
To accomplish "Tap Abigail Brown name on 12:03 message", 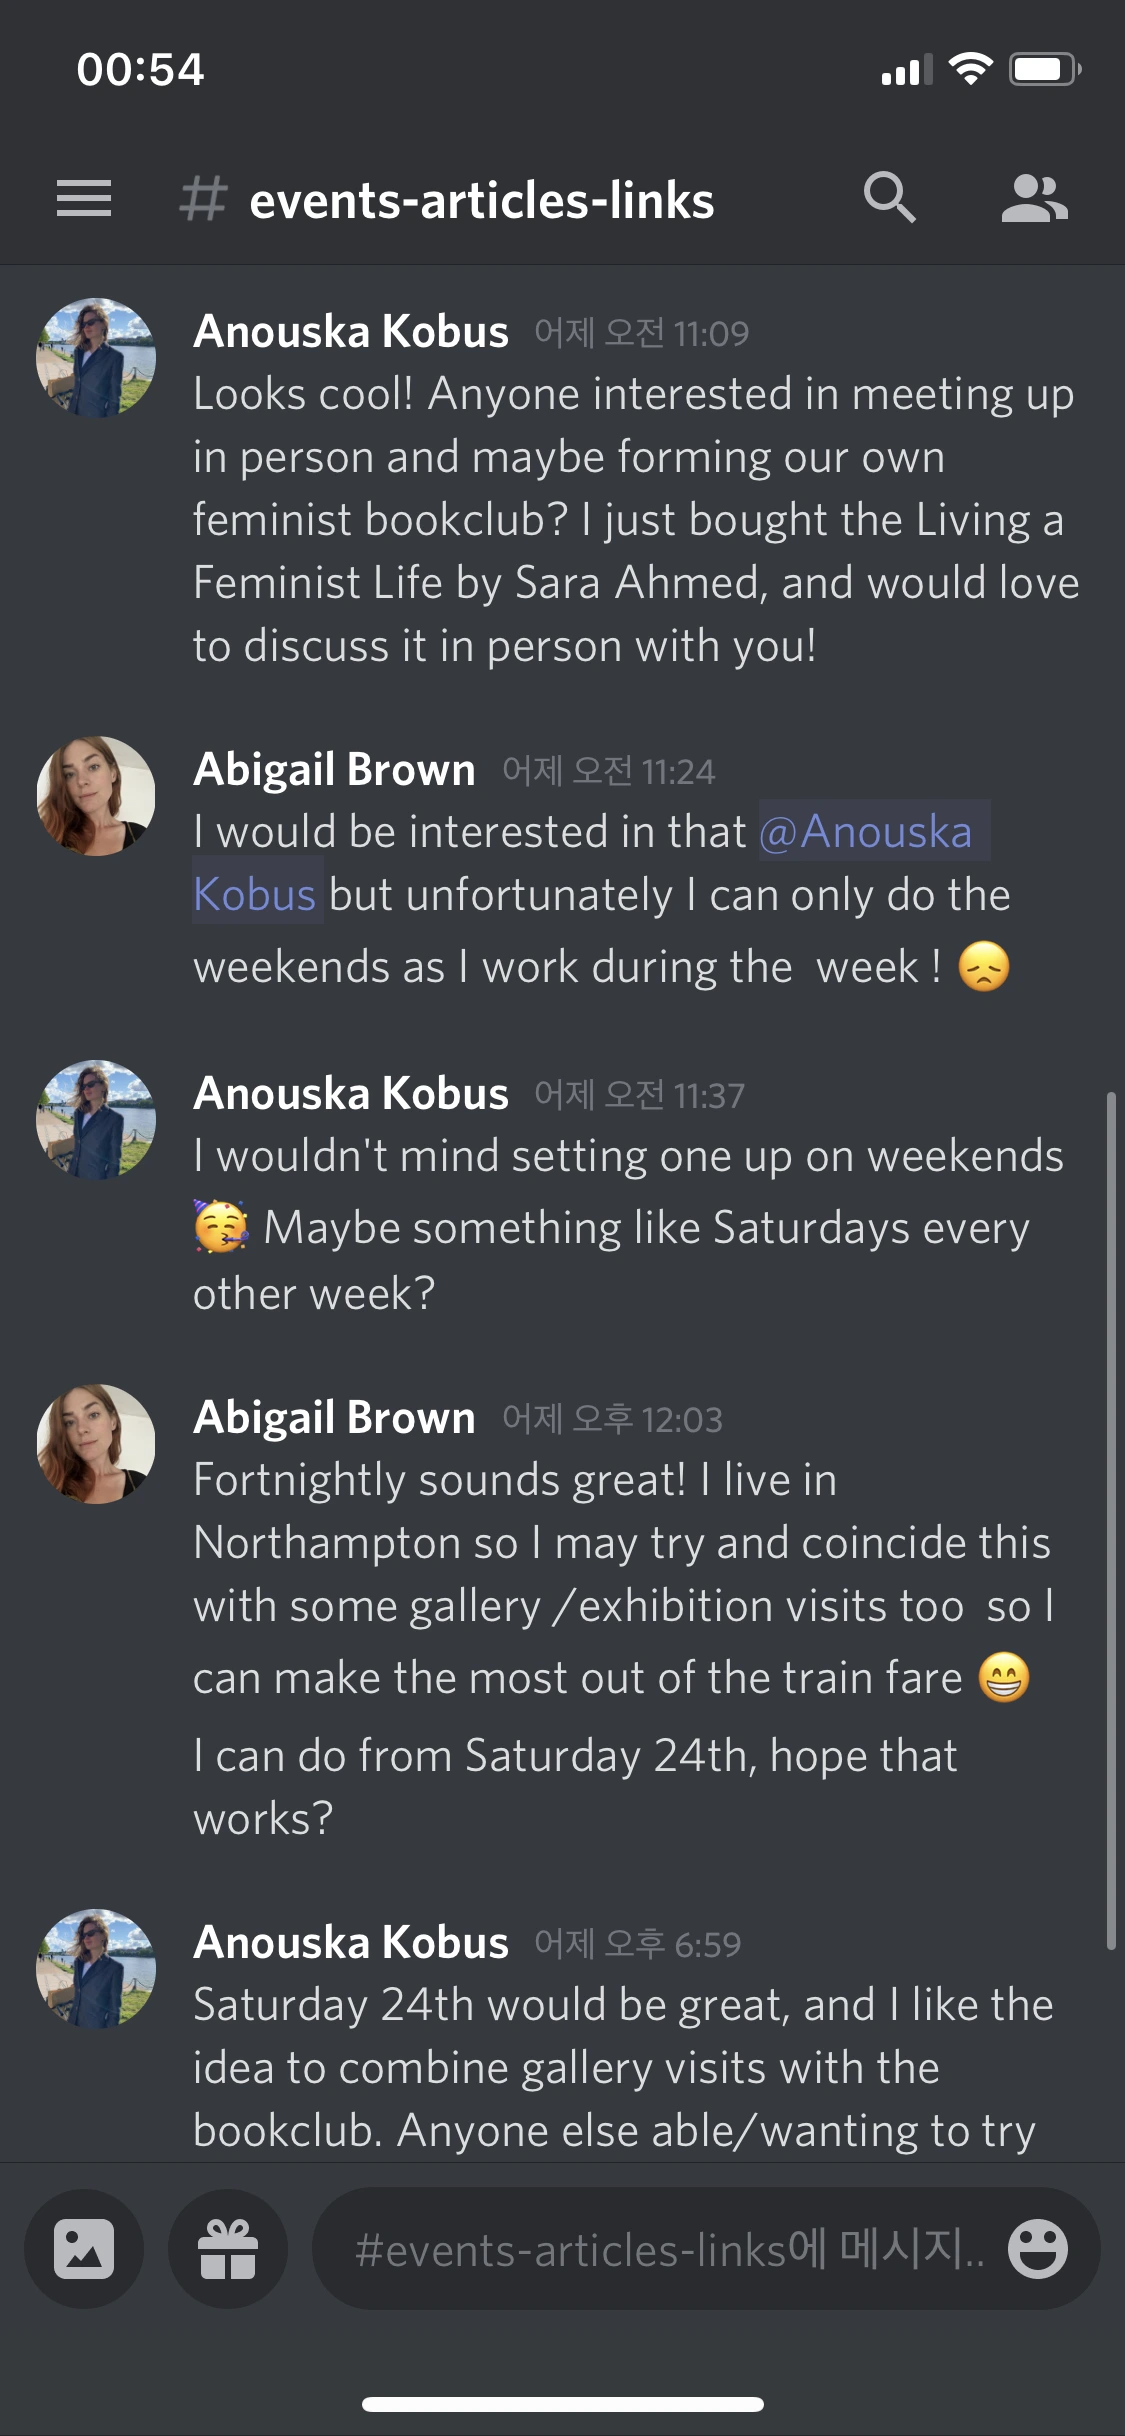I will coord(334,1417).
